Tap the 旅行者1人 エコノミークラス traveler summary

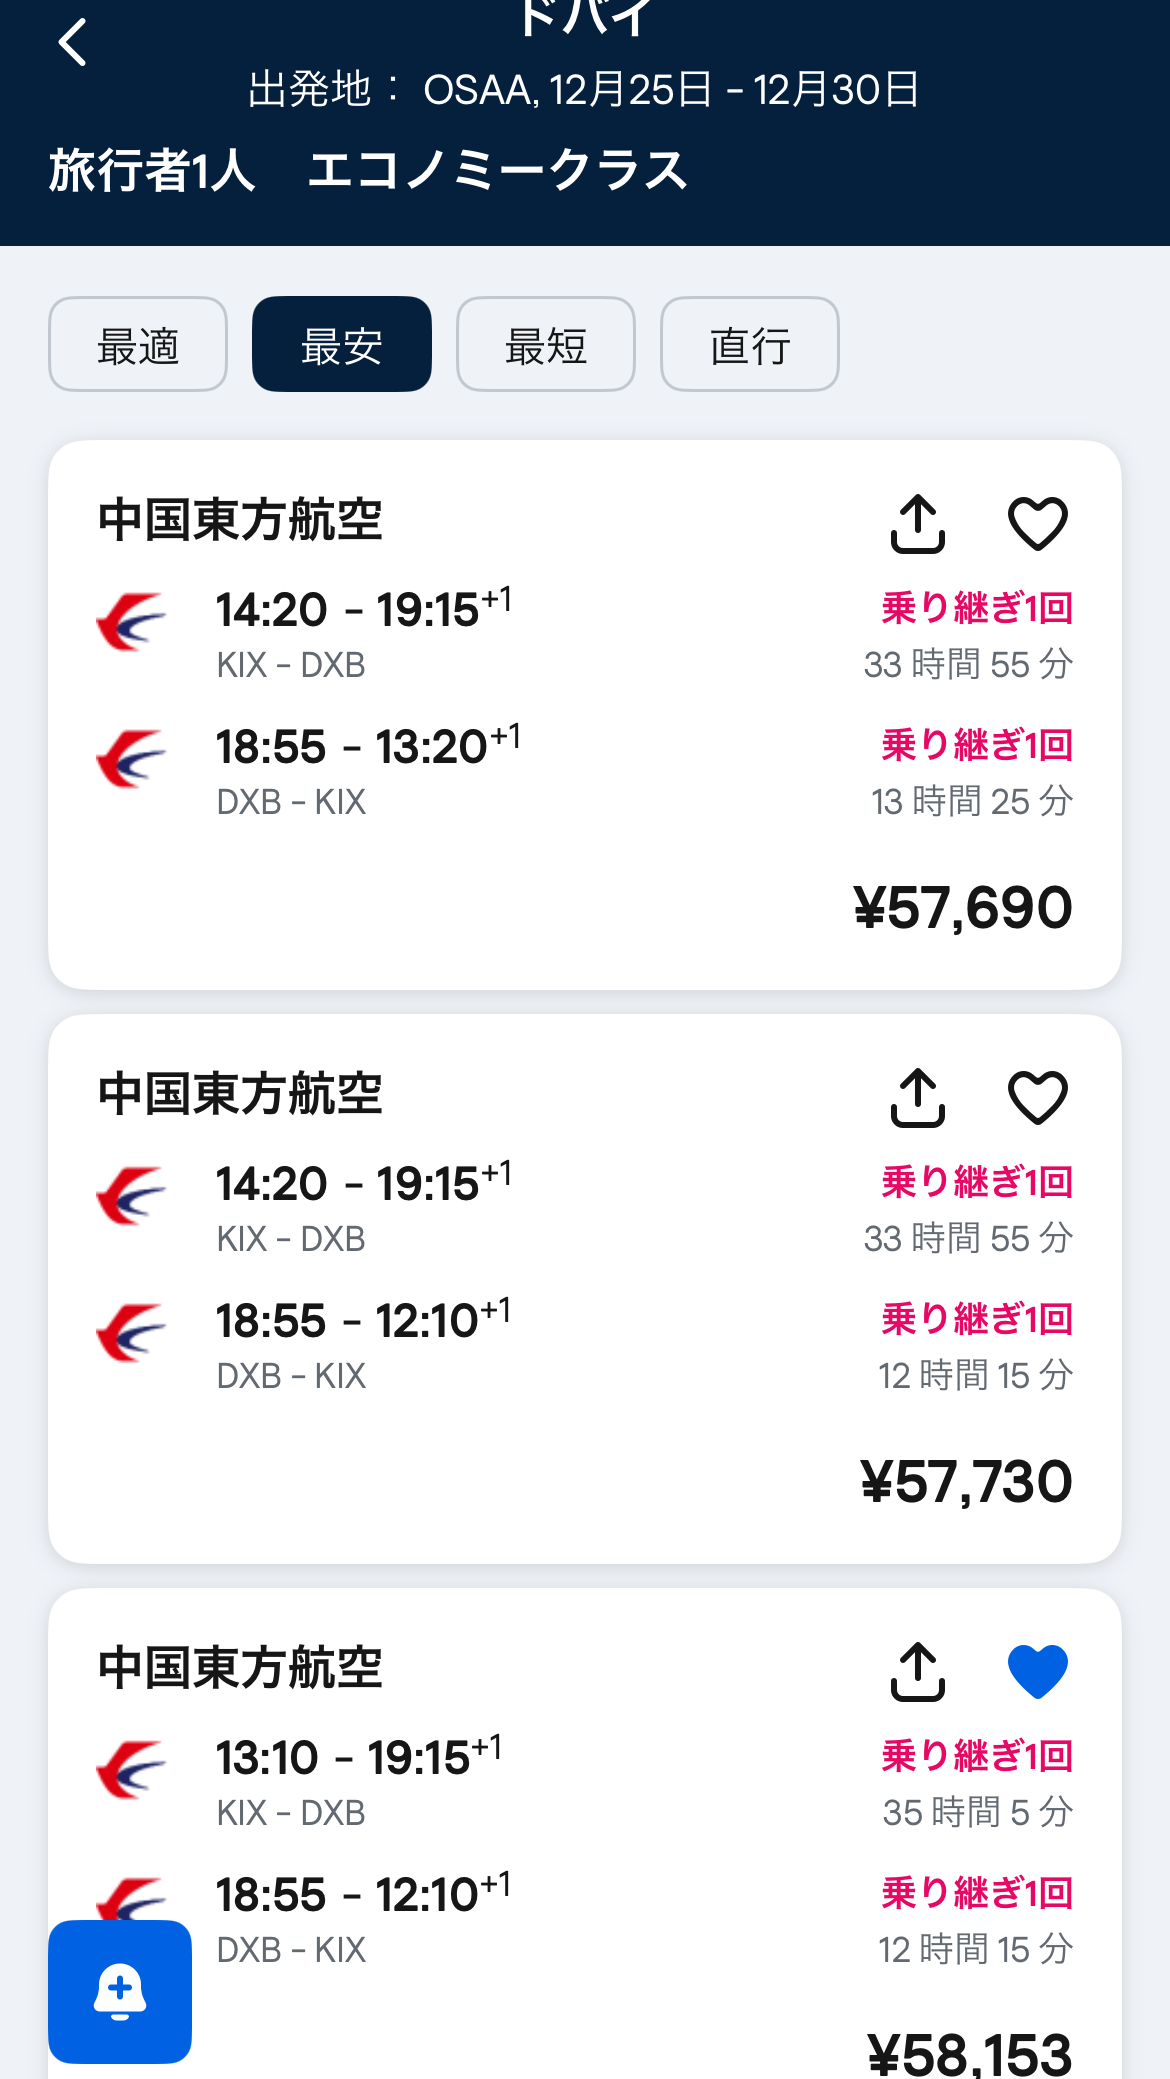368,170
